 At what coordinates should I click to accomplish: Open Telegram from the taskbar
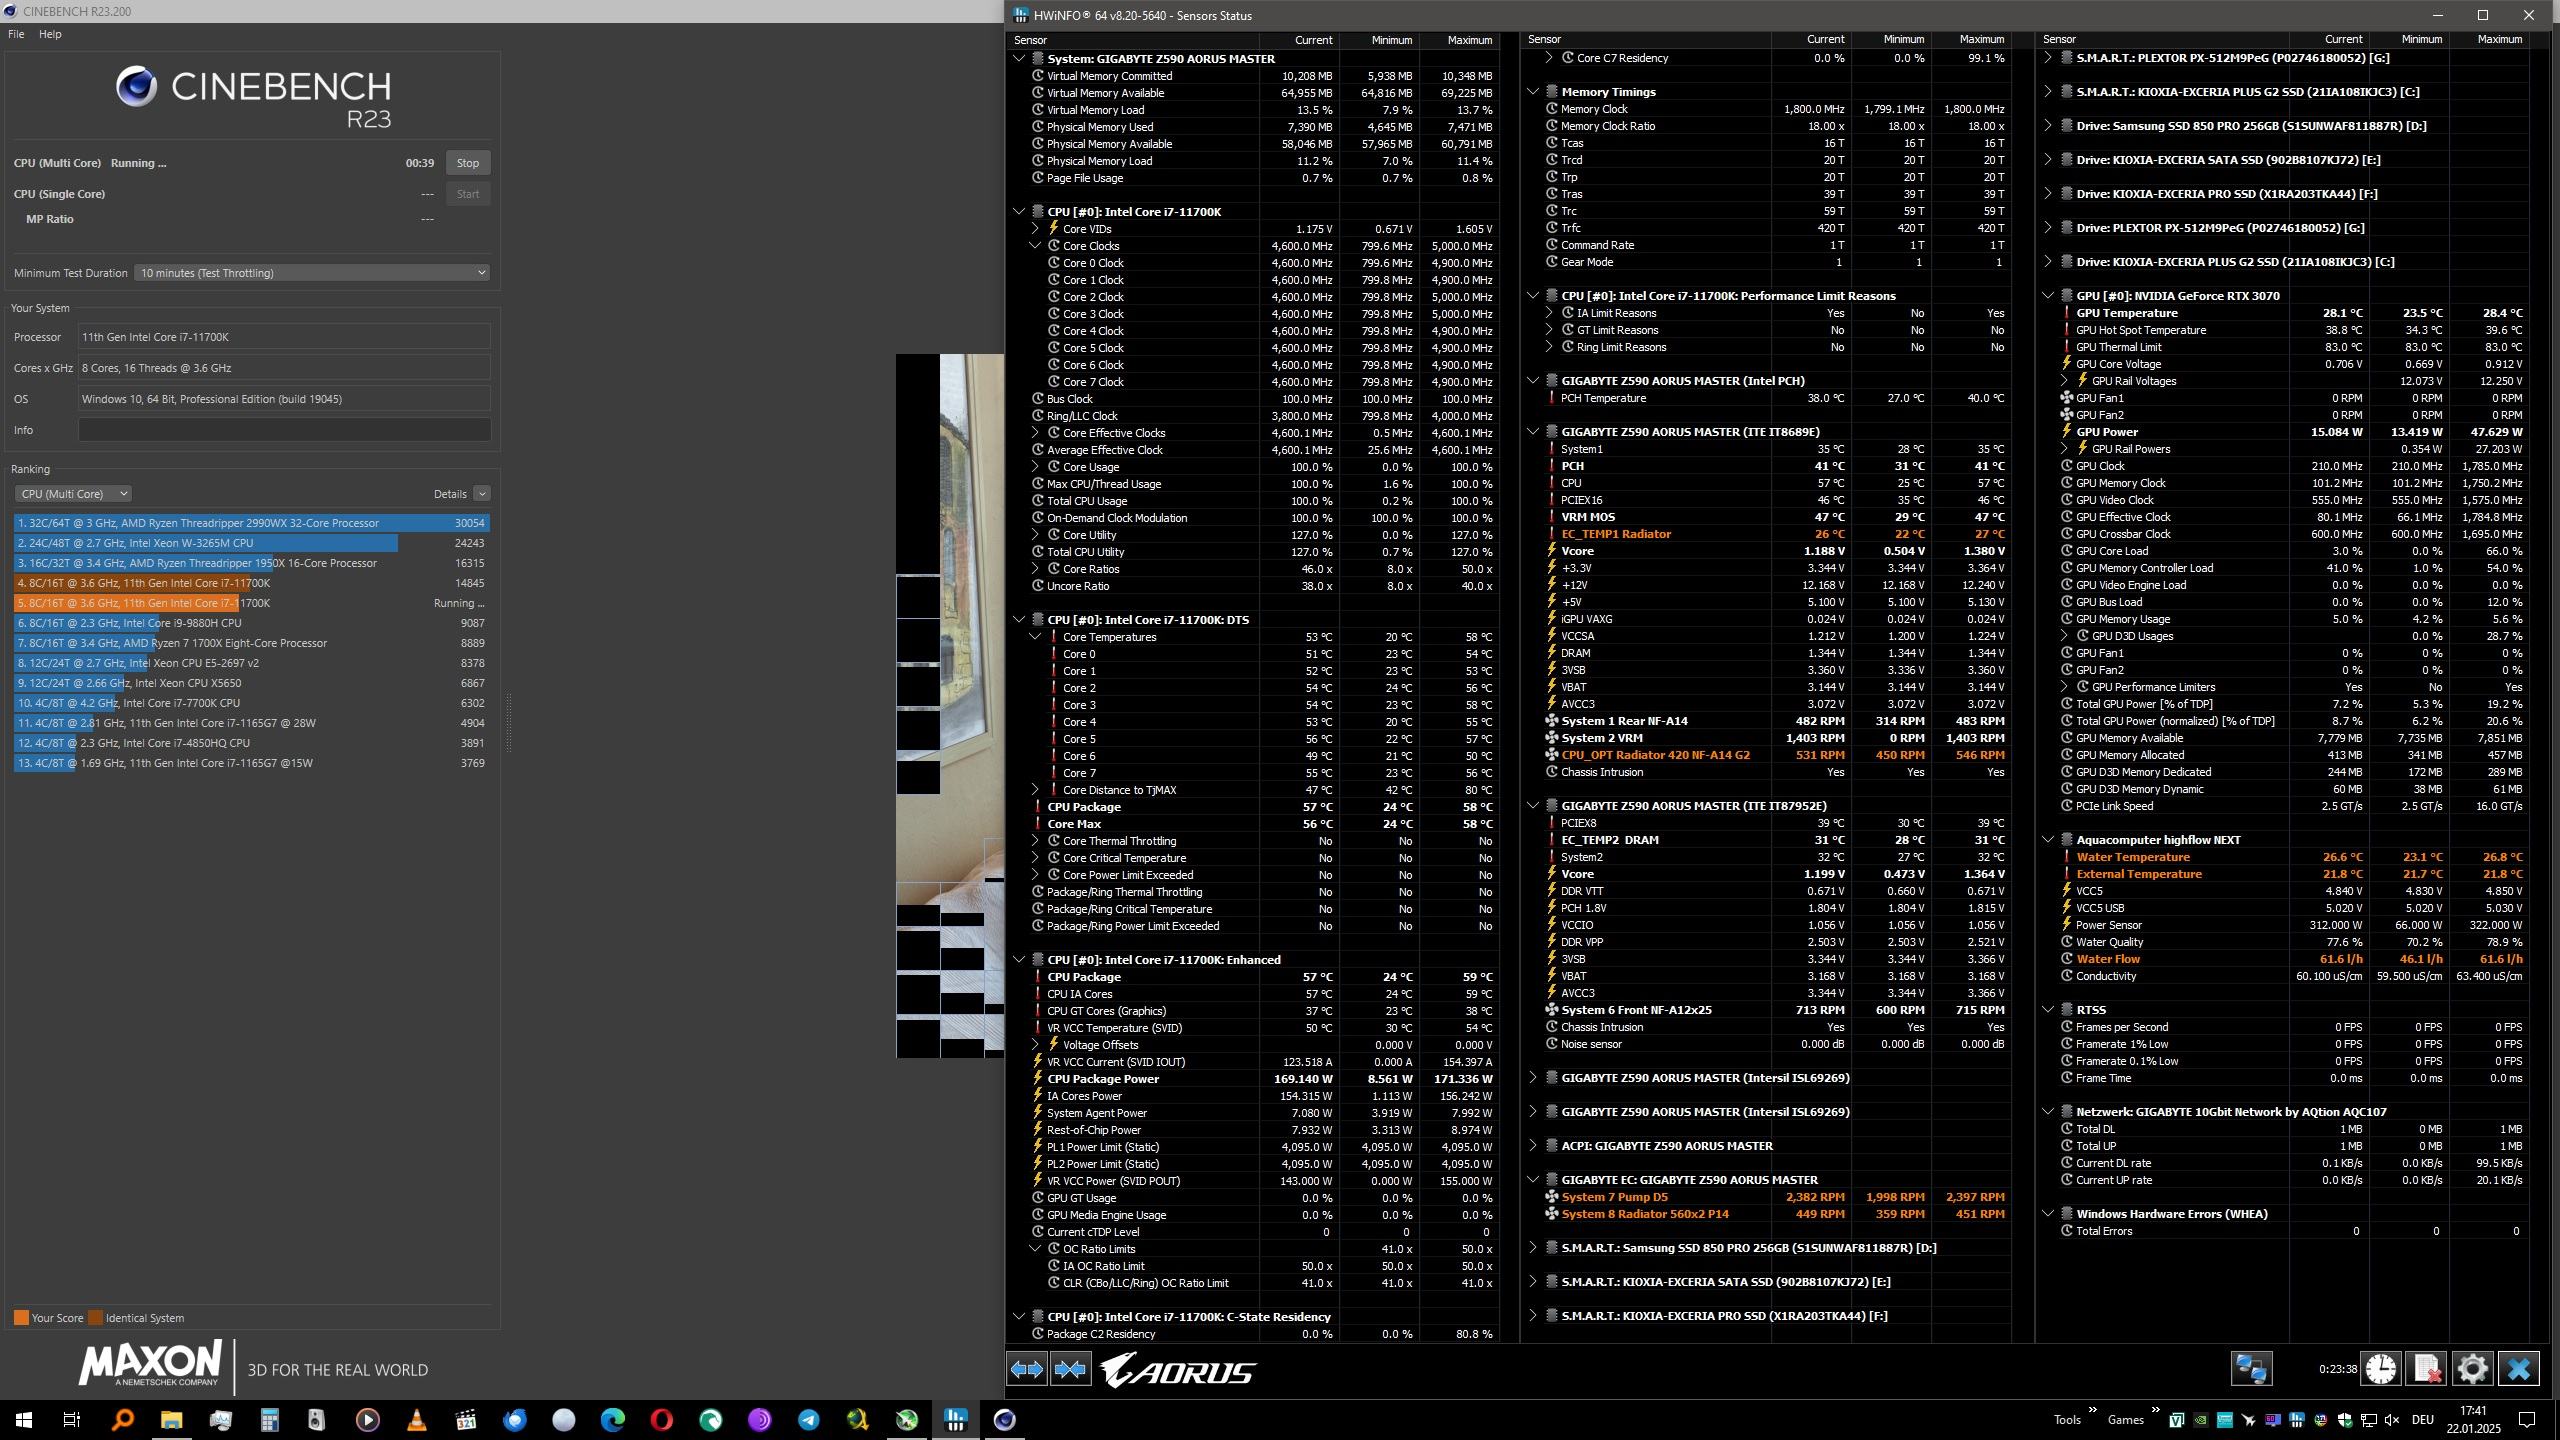tap(808, 1420)
